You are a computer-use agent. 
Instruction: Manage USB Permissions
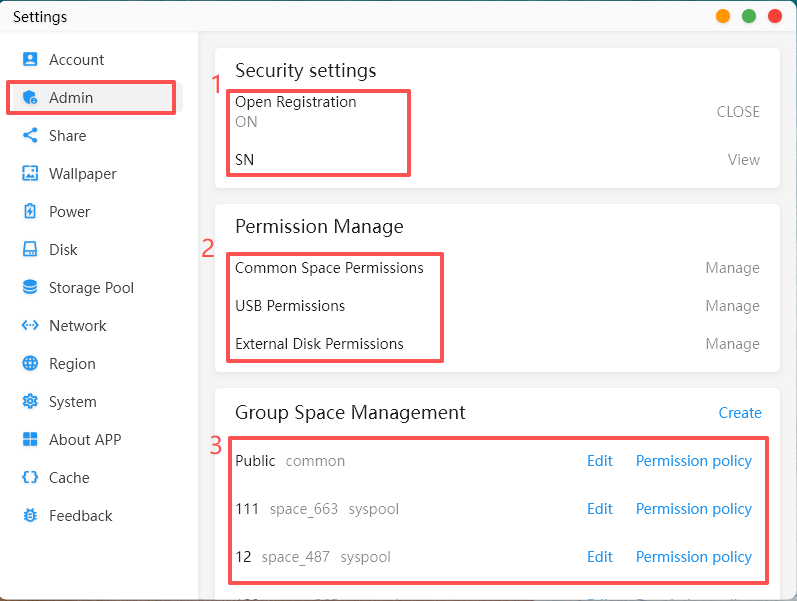coord(732,306)
